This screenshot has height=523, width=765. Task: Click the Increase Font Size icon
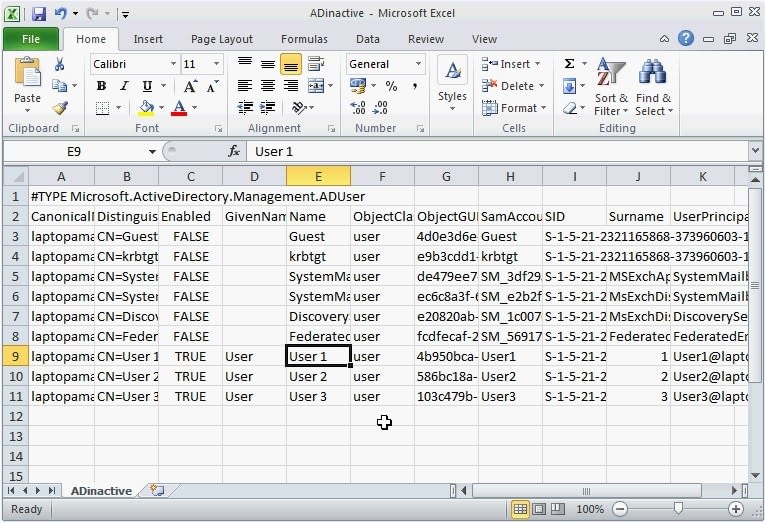click(x=190, y=86)
